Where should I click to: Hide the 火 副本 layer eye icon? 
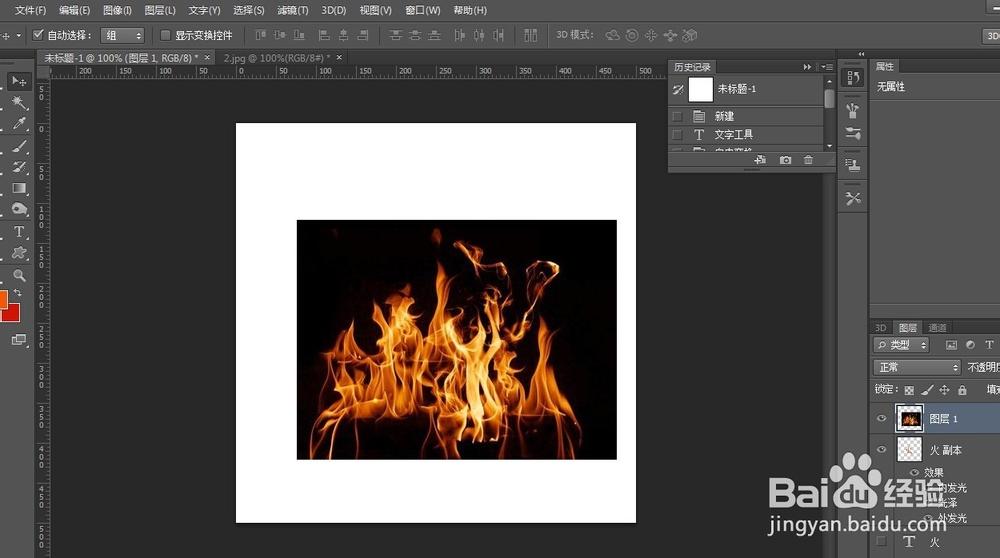click(x=881, y=450)
